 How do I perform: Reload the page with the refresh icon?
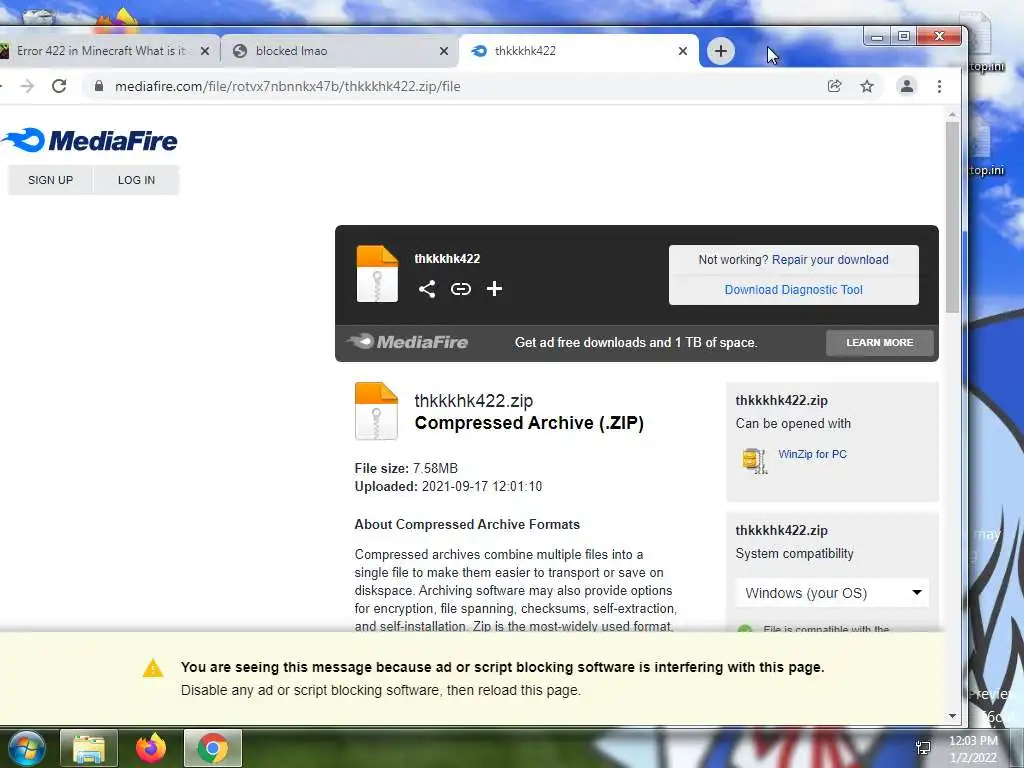tap(59, 86)
